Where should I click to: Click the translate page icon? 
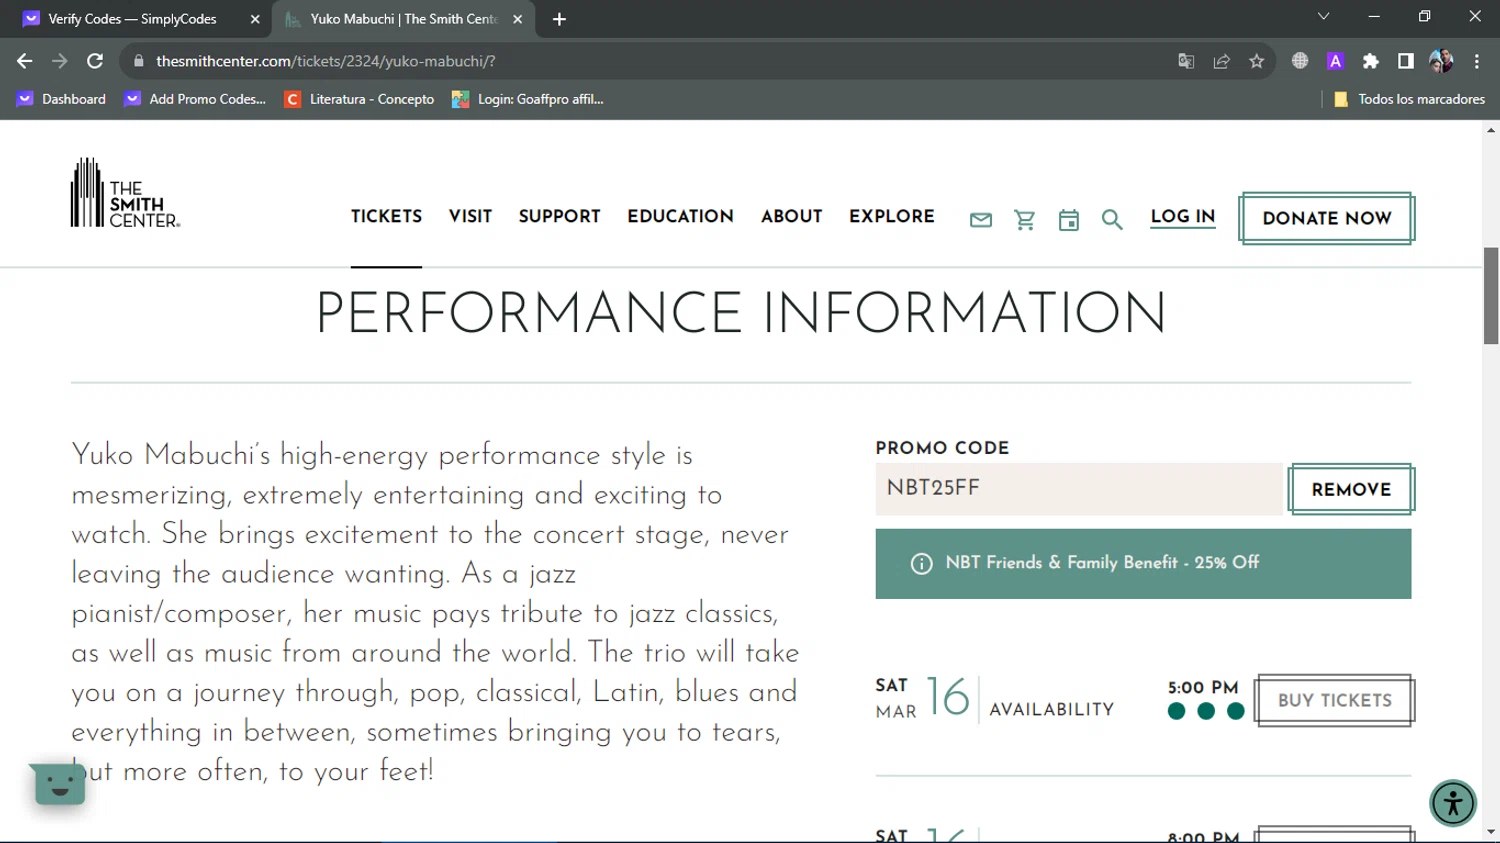click(1186, 61)
